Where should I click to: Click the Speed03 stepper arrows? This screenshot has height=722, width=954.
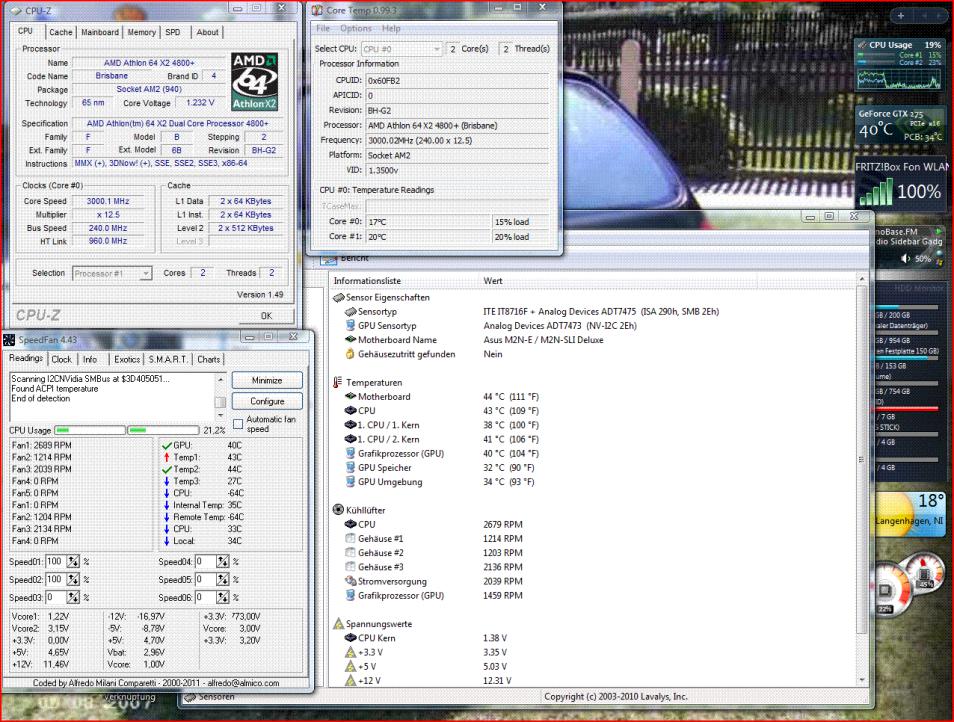tap(73, 597)
